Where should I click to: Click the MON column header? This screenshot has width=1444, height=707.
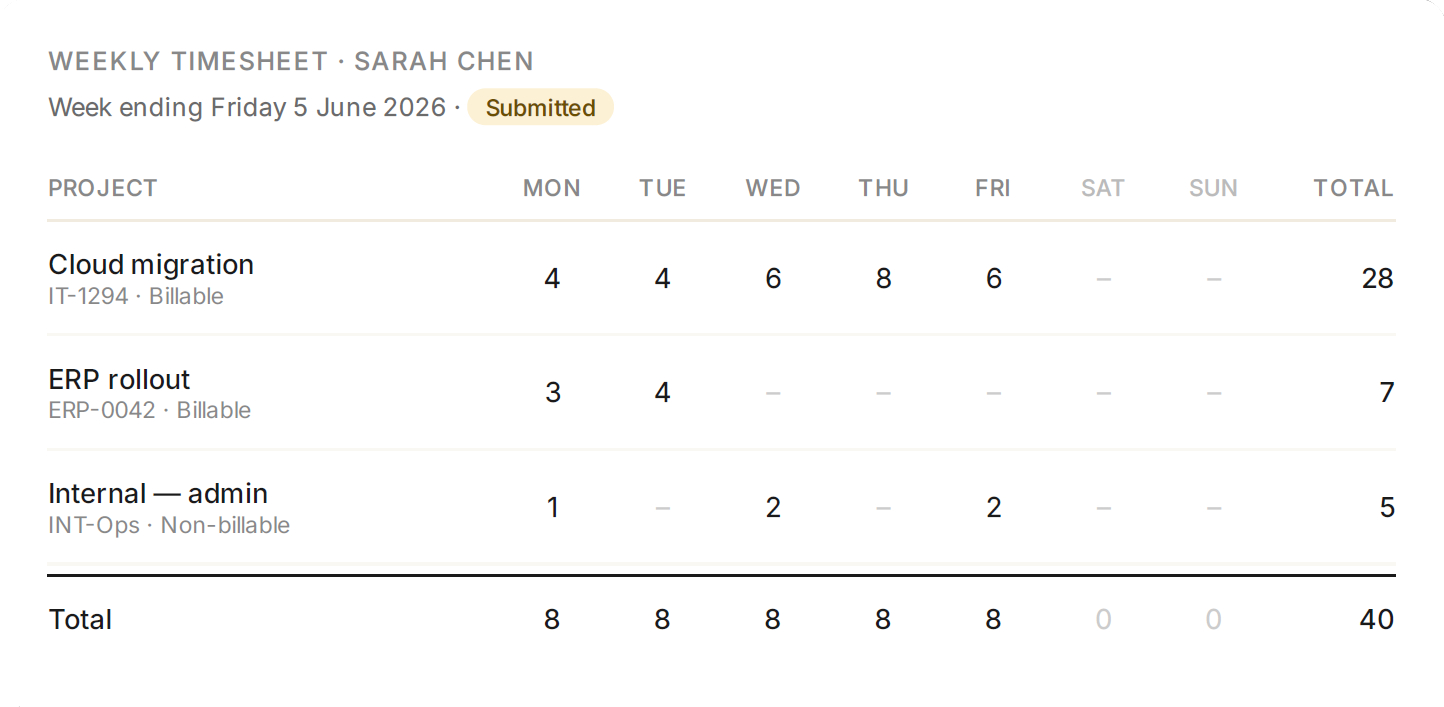tap(552, 188)
